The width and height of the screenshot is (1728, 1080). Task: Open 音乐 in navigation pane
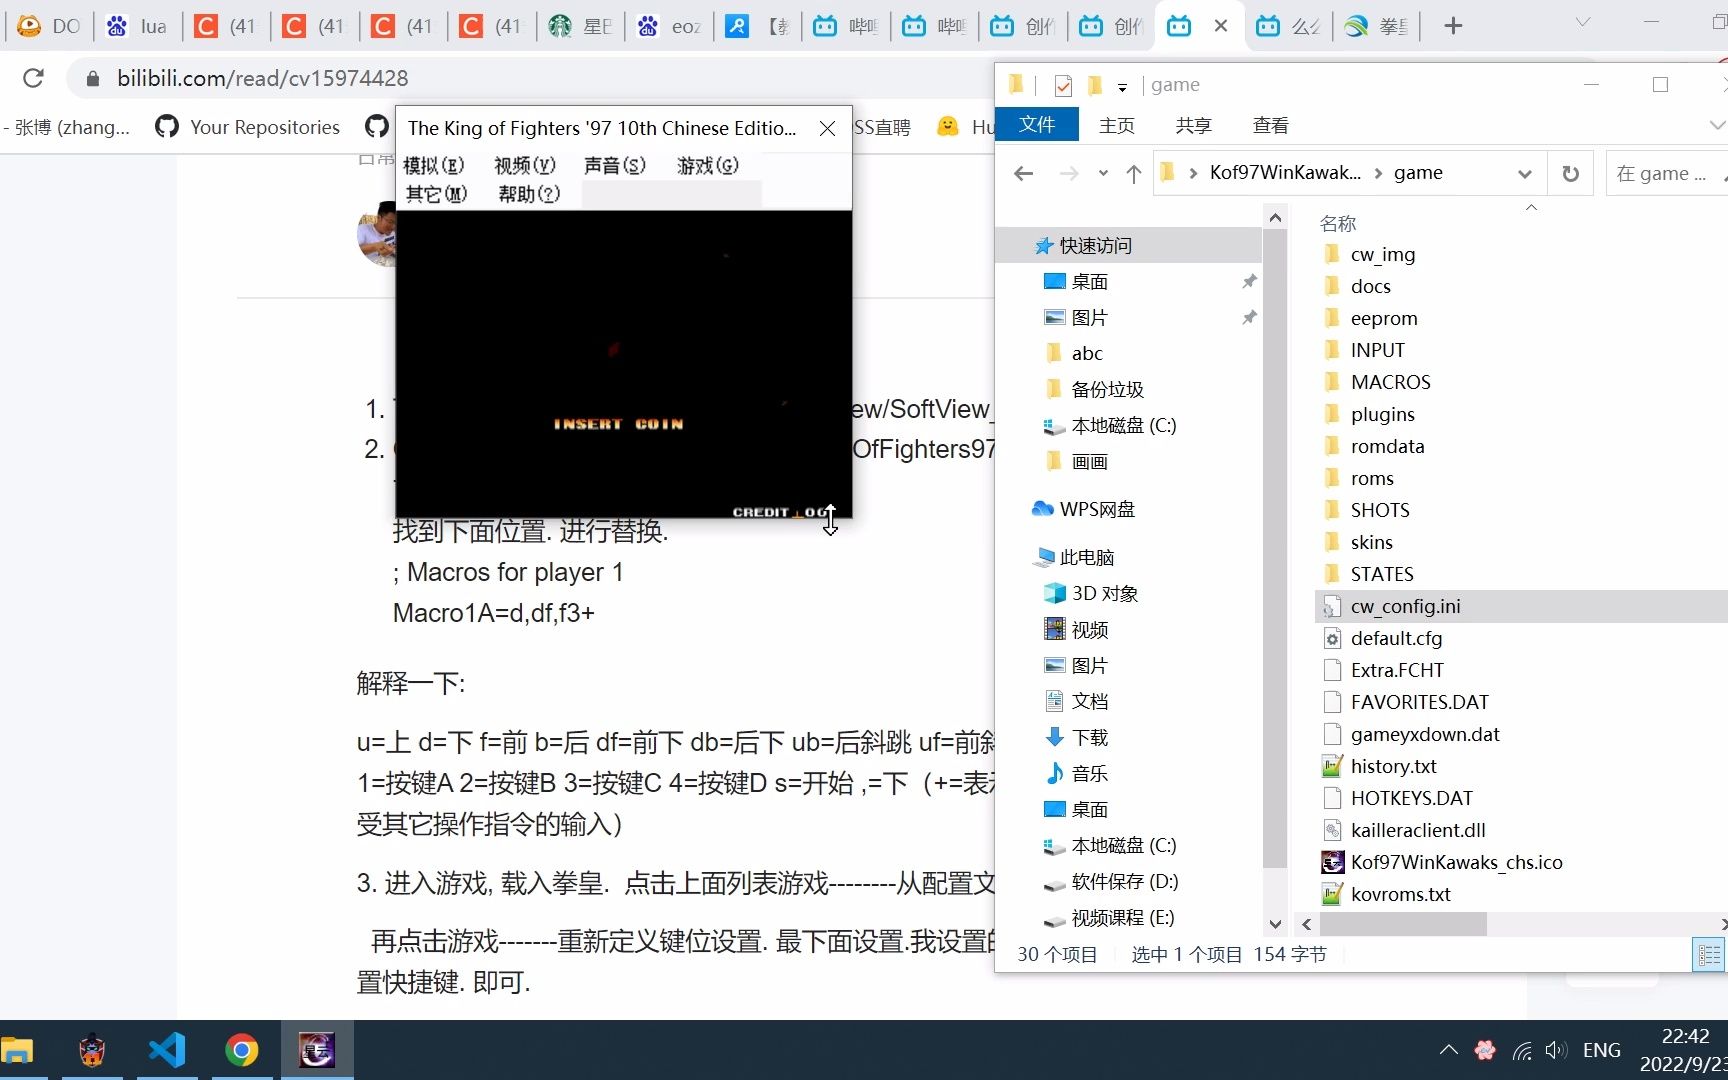pos(1089,773)
